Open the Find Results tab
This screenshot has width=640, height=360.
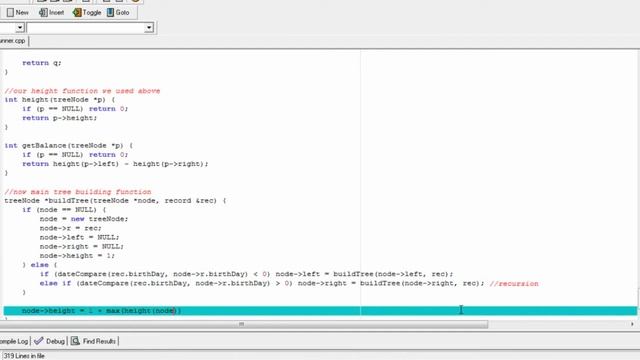tap(93, 341)
